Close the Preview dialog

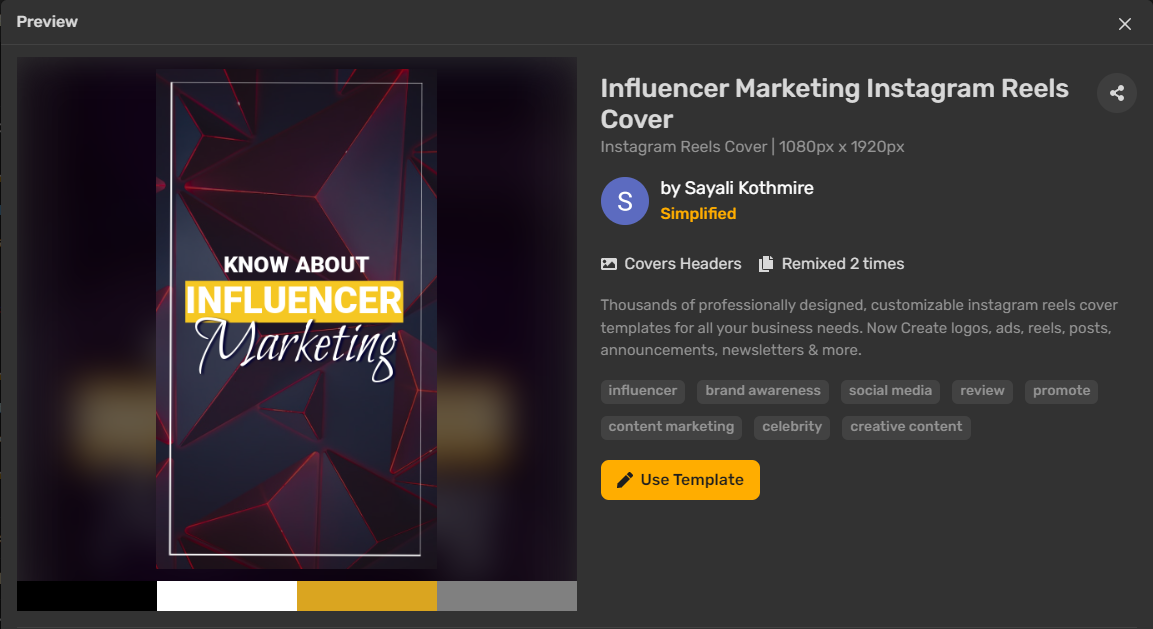[x=1124, y=24]
